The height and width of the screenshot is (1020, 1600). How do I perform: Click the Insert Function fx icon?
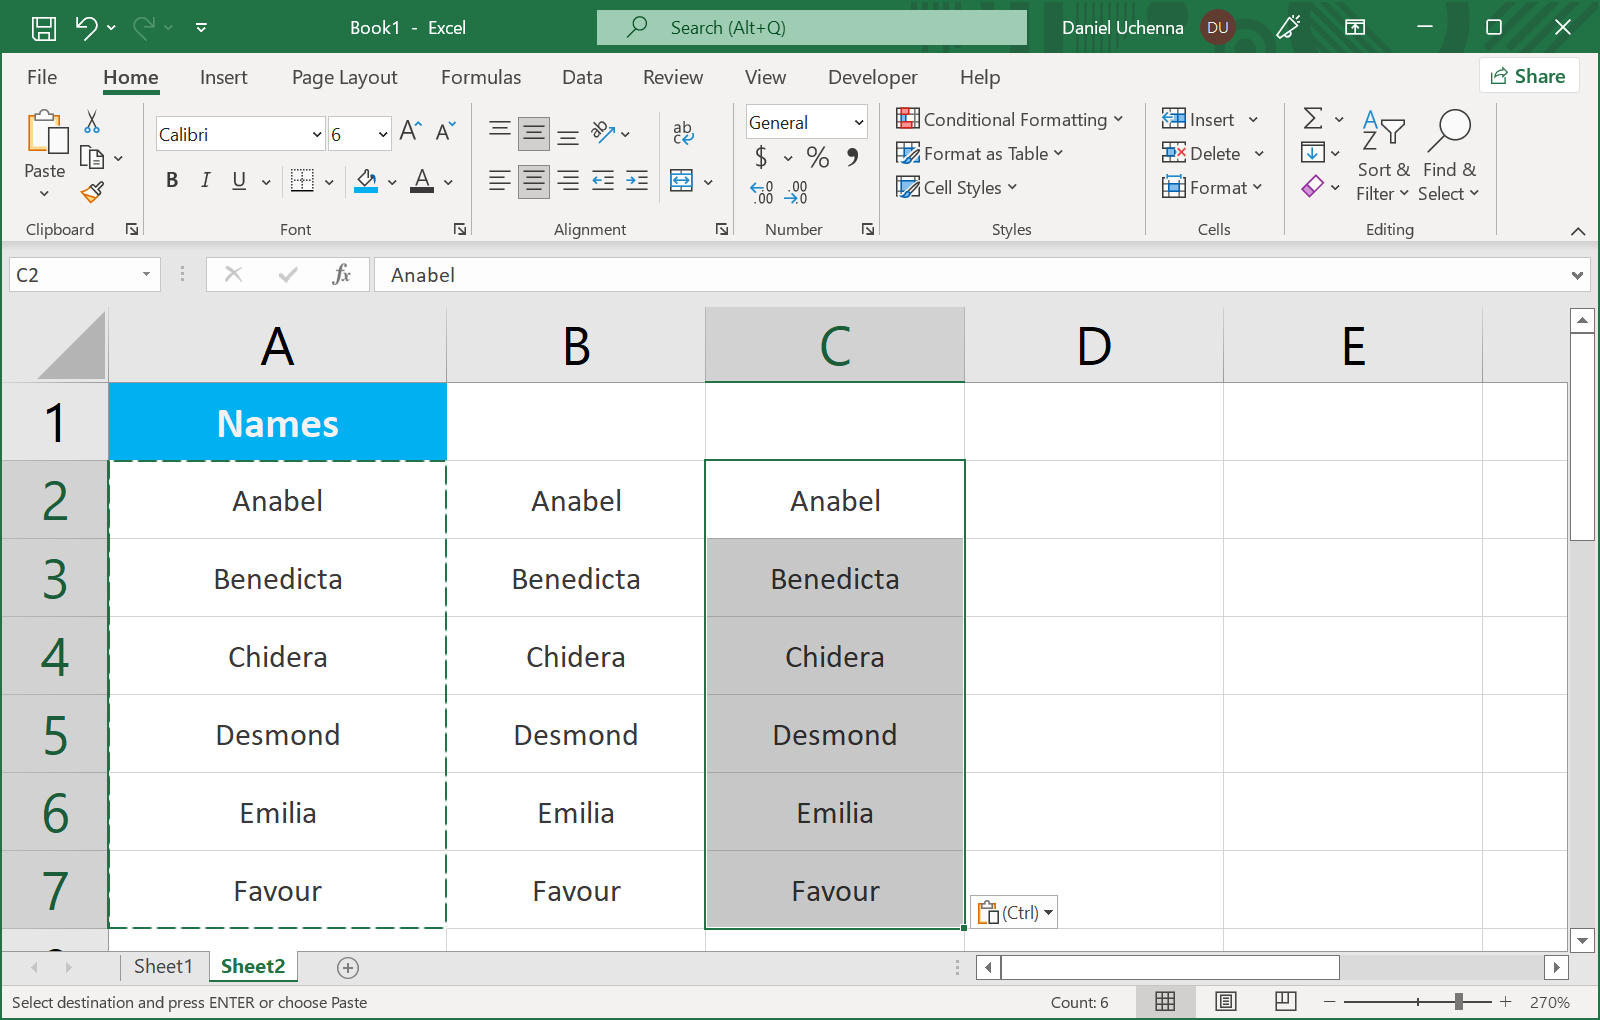pos(341,274)
